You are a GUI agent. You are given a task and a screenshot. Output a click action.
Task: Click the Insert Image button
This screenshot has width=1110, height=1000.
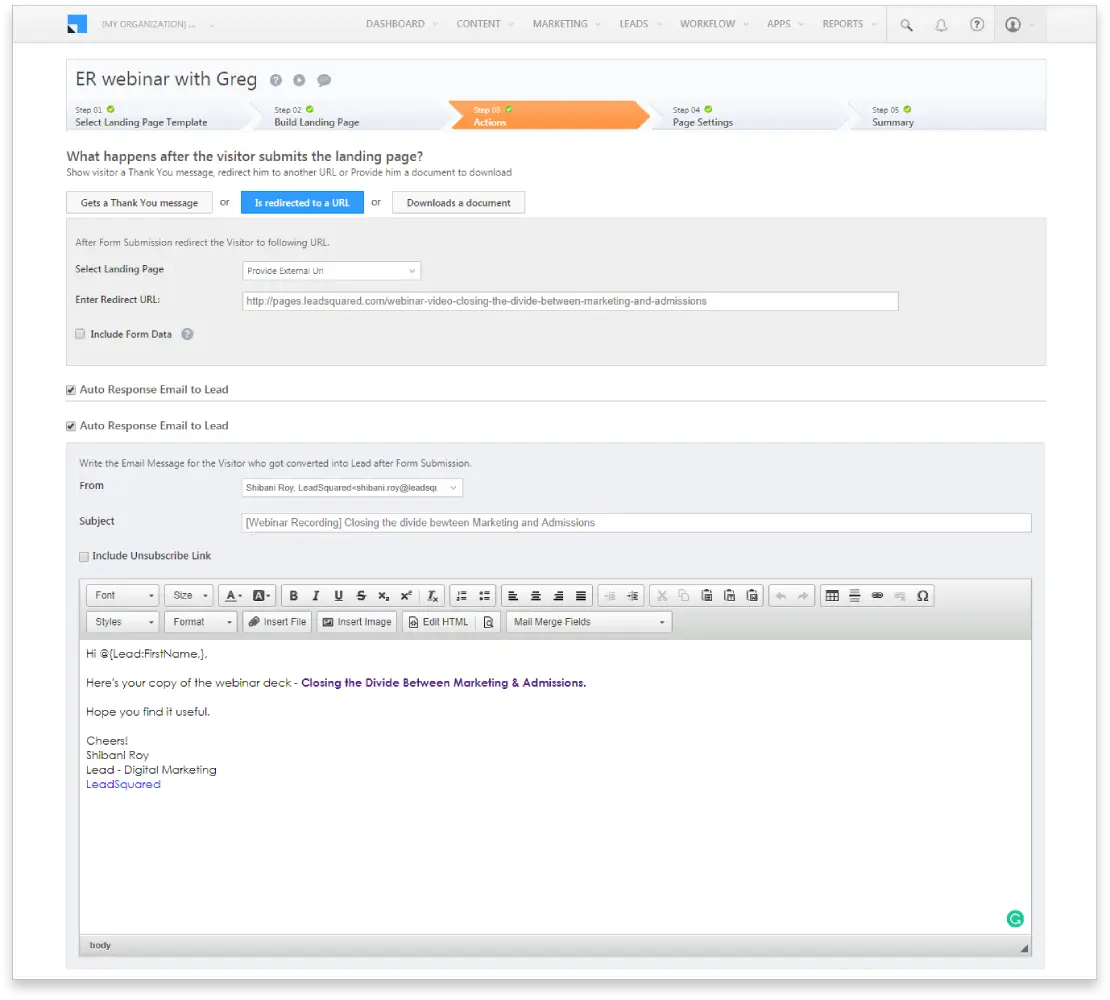tap(357, 622)
